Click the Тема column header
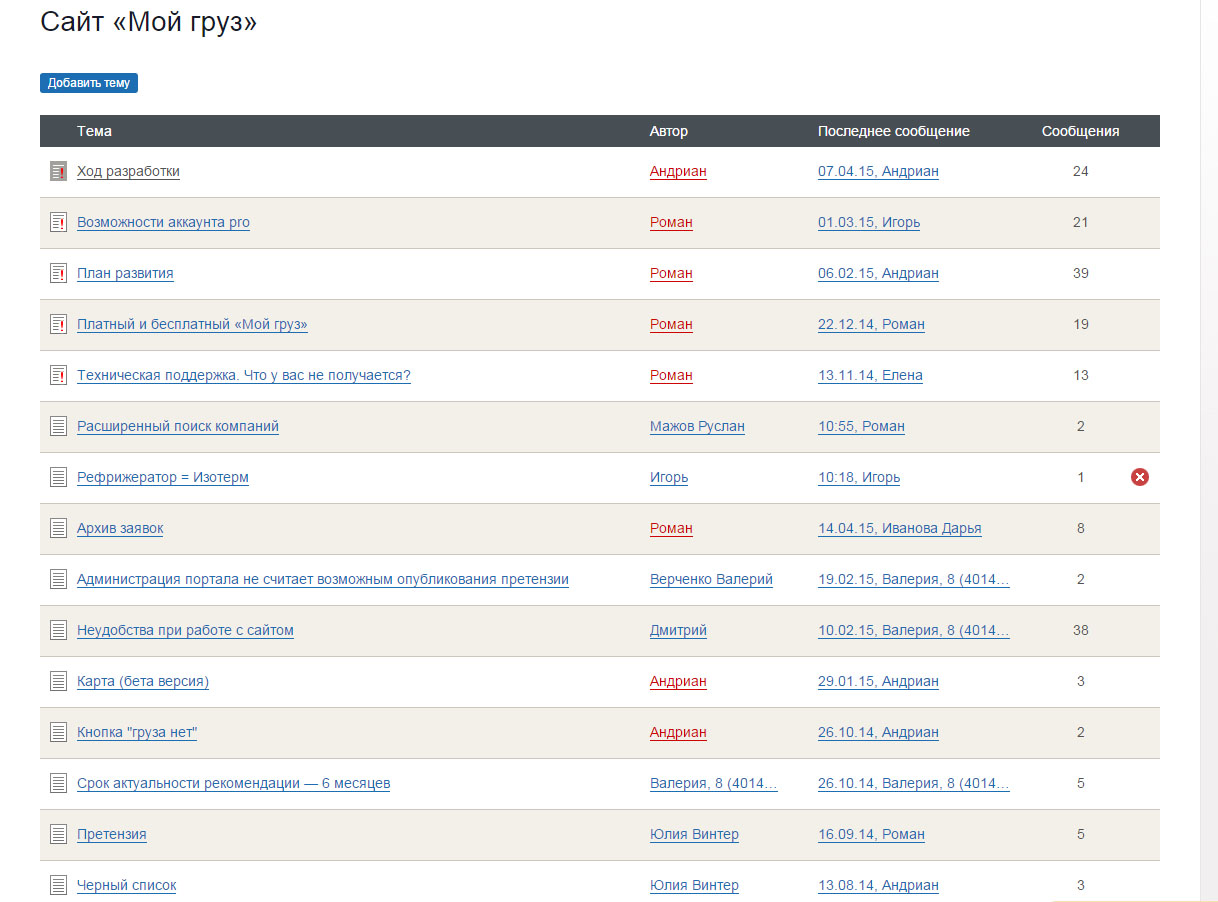1218x902 pixels. click(94, 131)
